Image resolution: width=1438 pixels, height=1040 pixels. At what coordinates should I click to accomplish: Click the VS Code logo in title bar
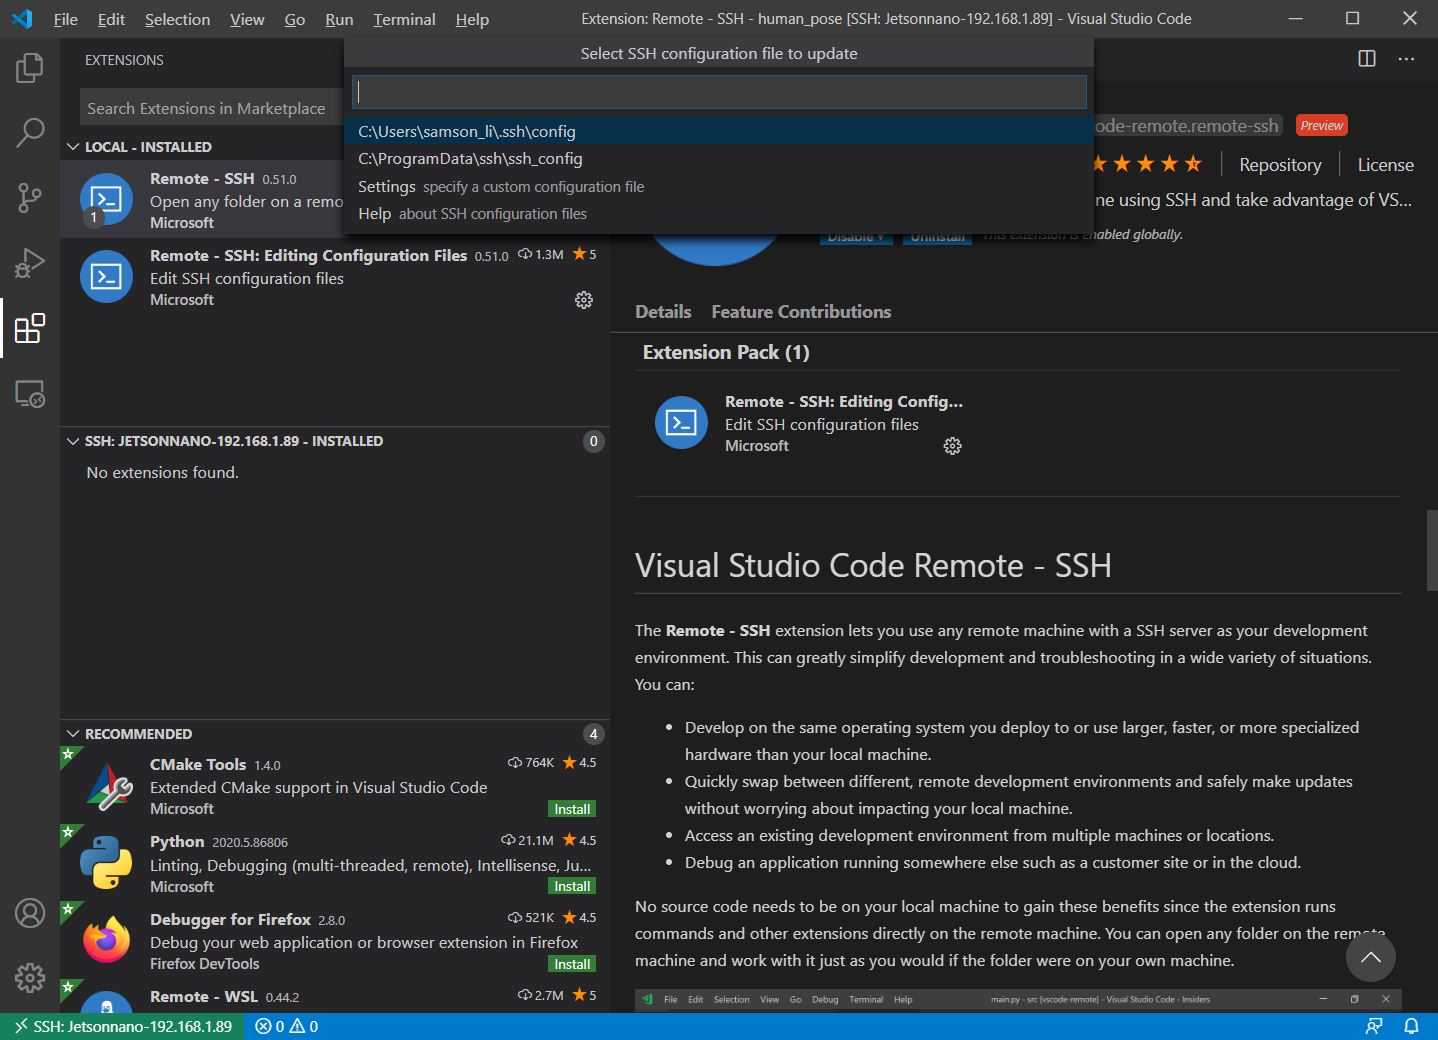click(x=22, y=19)
